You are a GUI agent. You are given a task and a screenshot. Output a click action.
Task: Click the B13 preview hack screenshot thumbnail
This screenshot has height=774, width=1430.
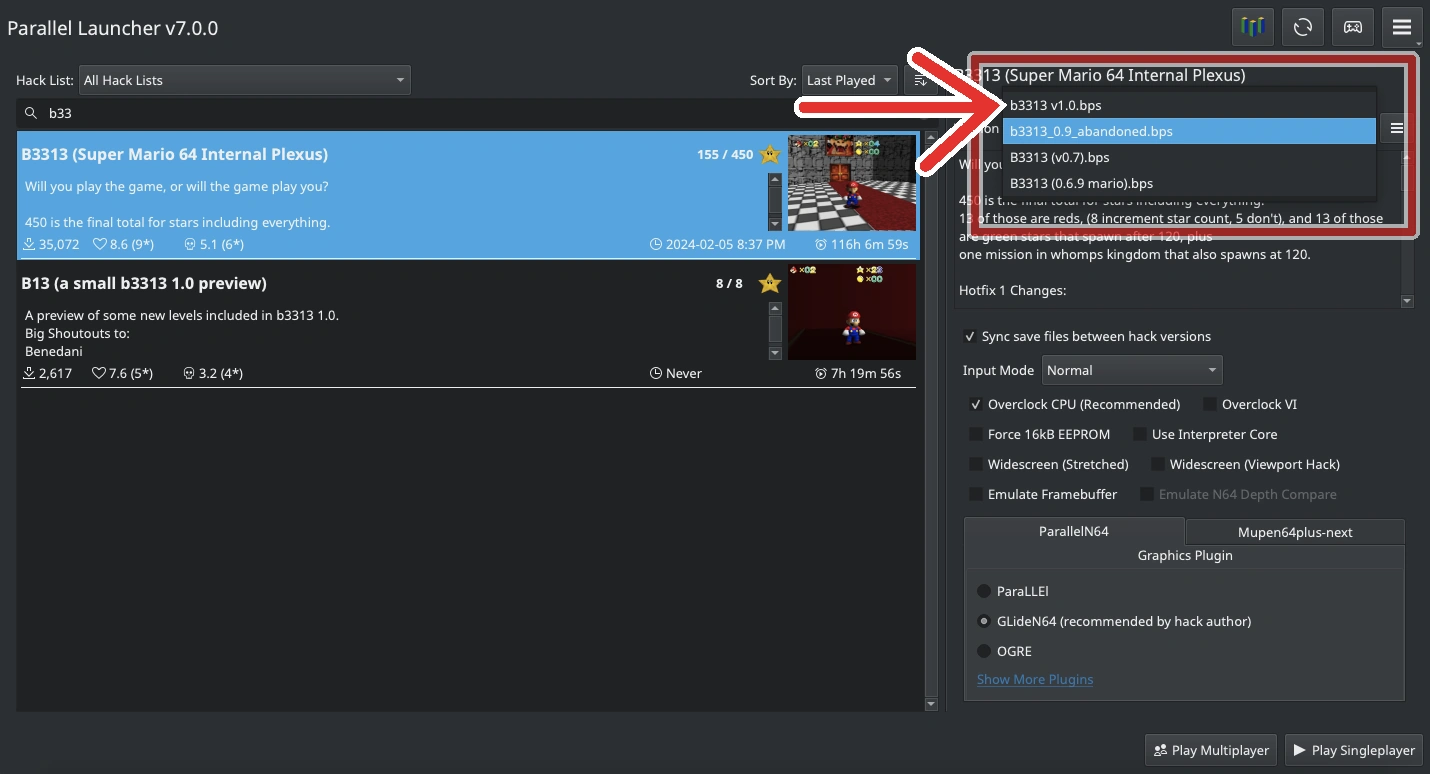pos(852,312)
